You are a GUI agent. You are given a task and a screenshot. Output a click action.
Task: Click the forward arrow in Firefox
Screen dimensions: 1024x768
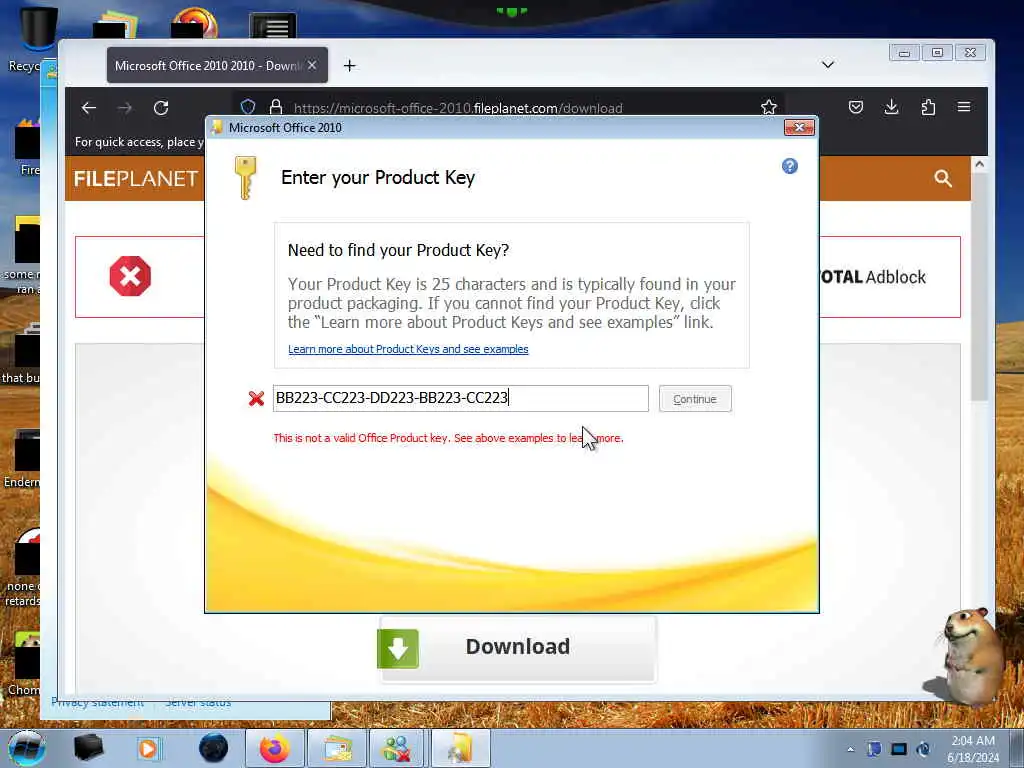coord(125,108)
